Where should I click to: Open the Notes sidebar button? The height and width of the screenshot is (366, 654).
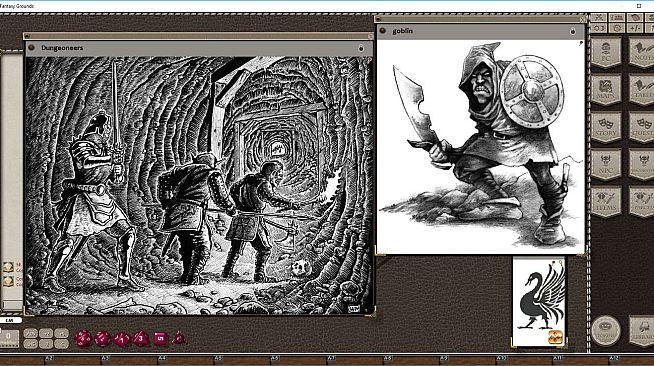click(x=642, y=52)
